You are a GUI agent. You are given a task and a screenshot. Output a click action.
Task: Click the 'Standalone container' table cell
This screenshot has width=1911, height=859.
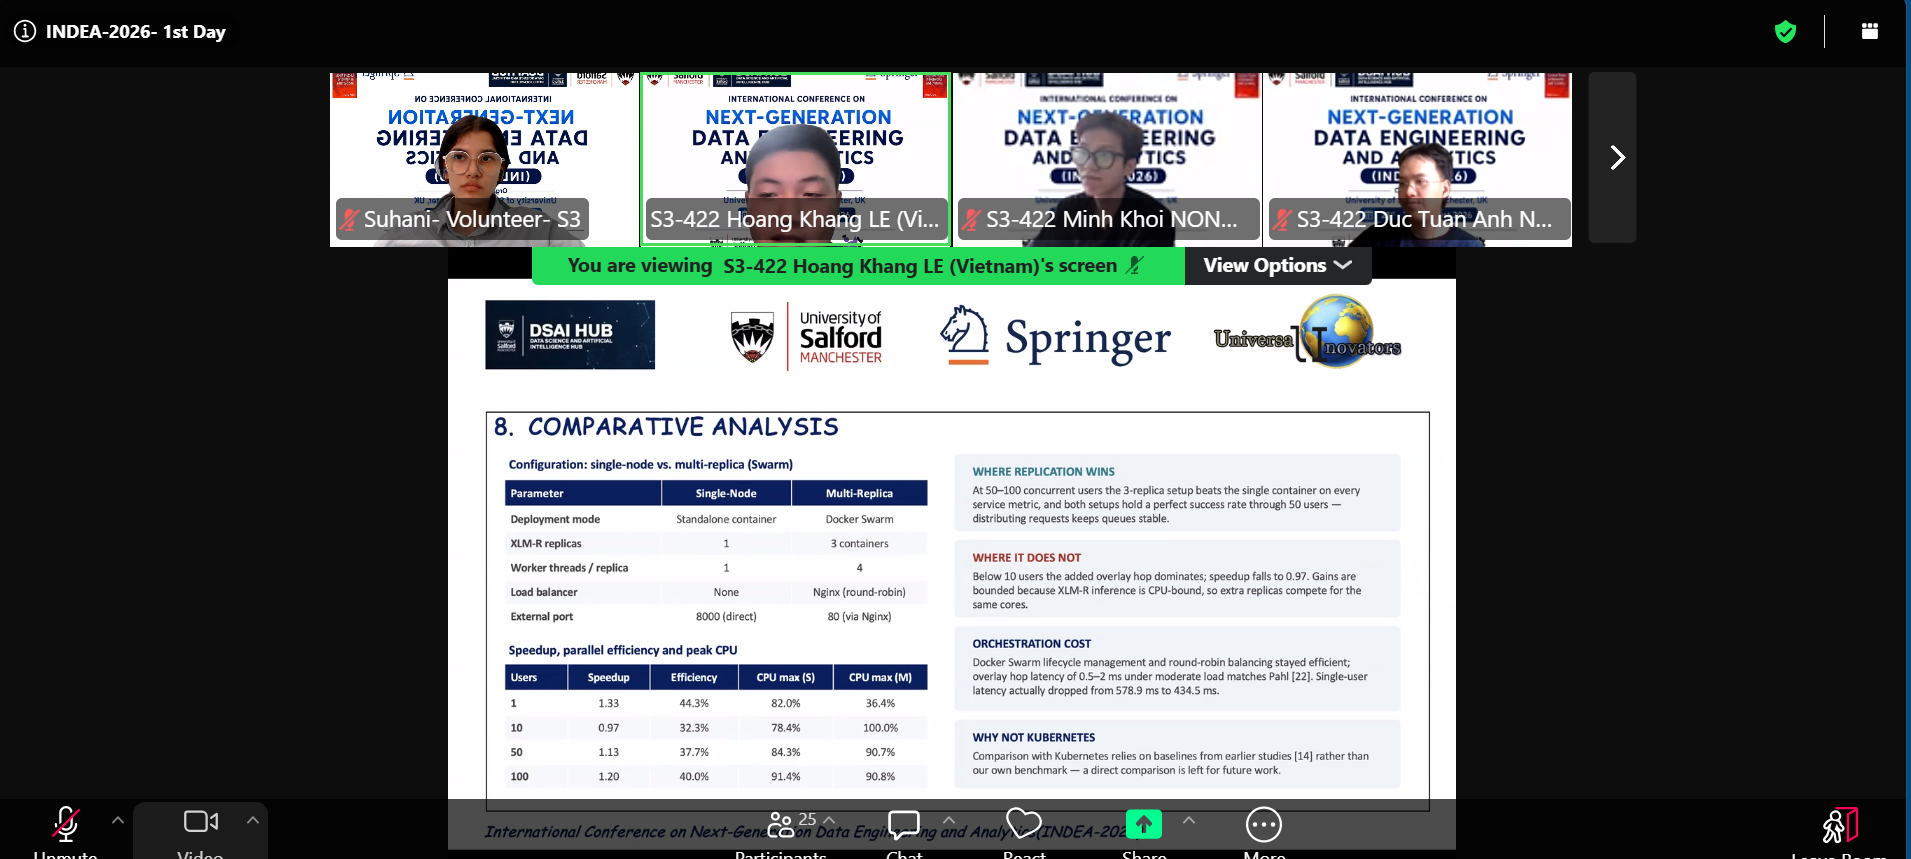point(726,519)
